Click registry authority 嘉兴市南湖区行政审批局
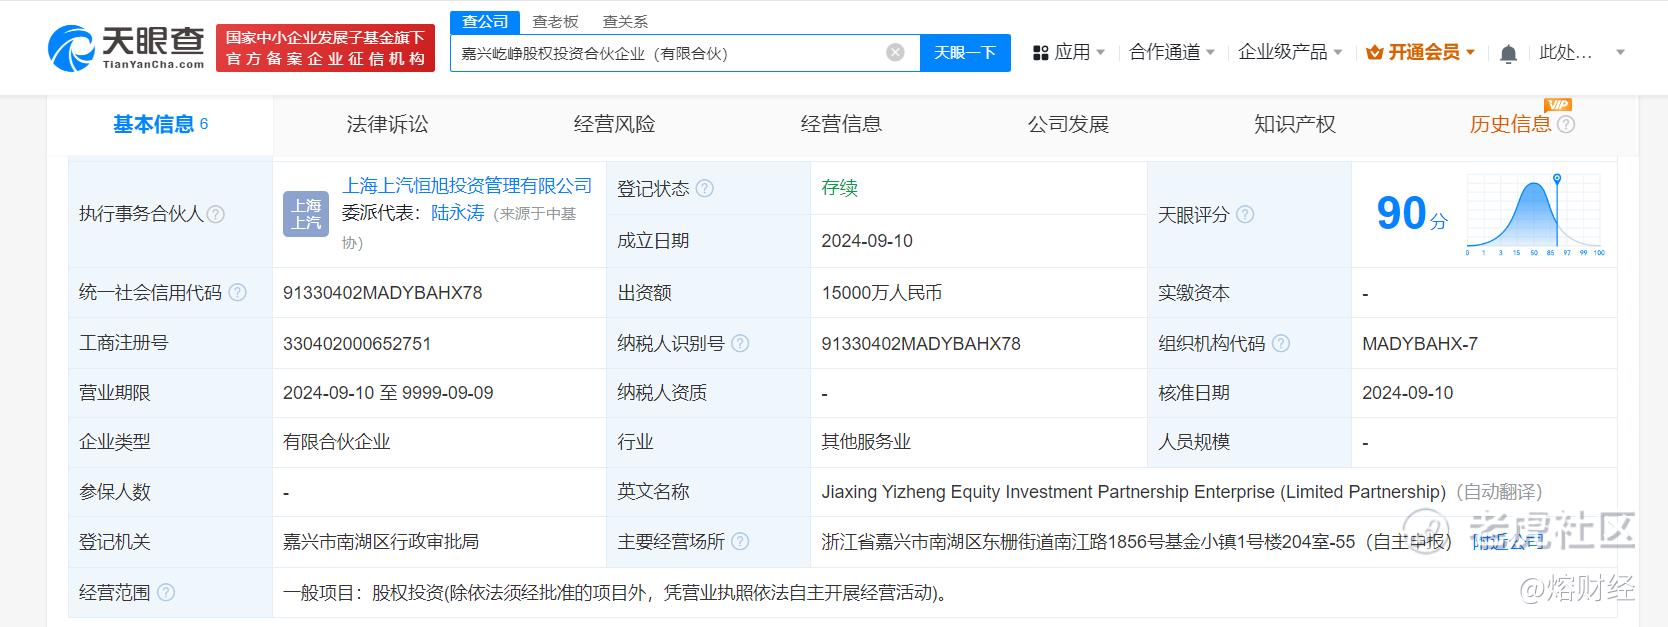 (x=381, y=542)
